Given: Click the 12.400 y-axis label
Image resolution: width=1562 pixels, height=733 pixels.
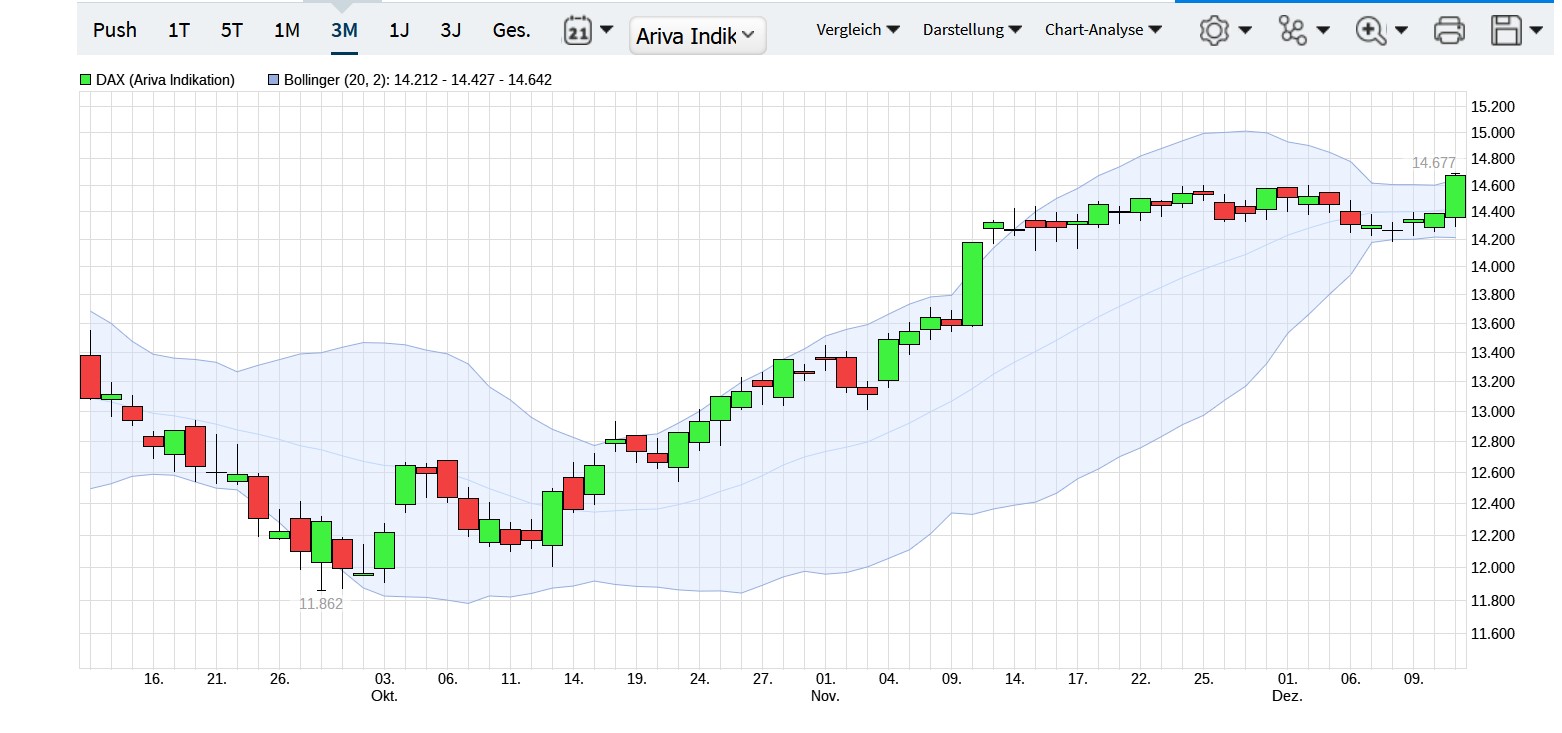Looking at the screenshot, I should point(1493,504).
